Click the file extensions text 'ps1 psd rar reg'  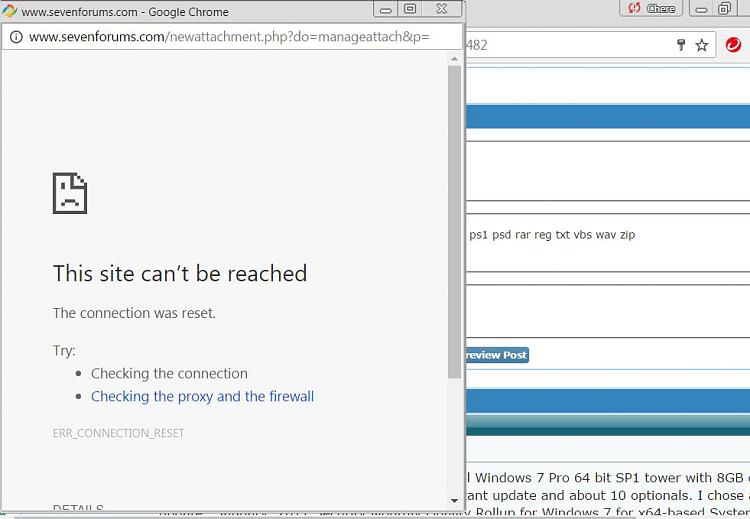[510, 235]
